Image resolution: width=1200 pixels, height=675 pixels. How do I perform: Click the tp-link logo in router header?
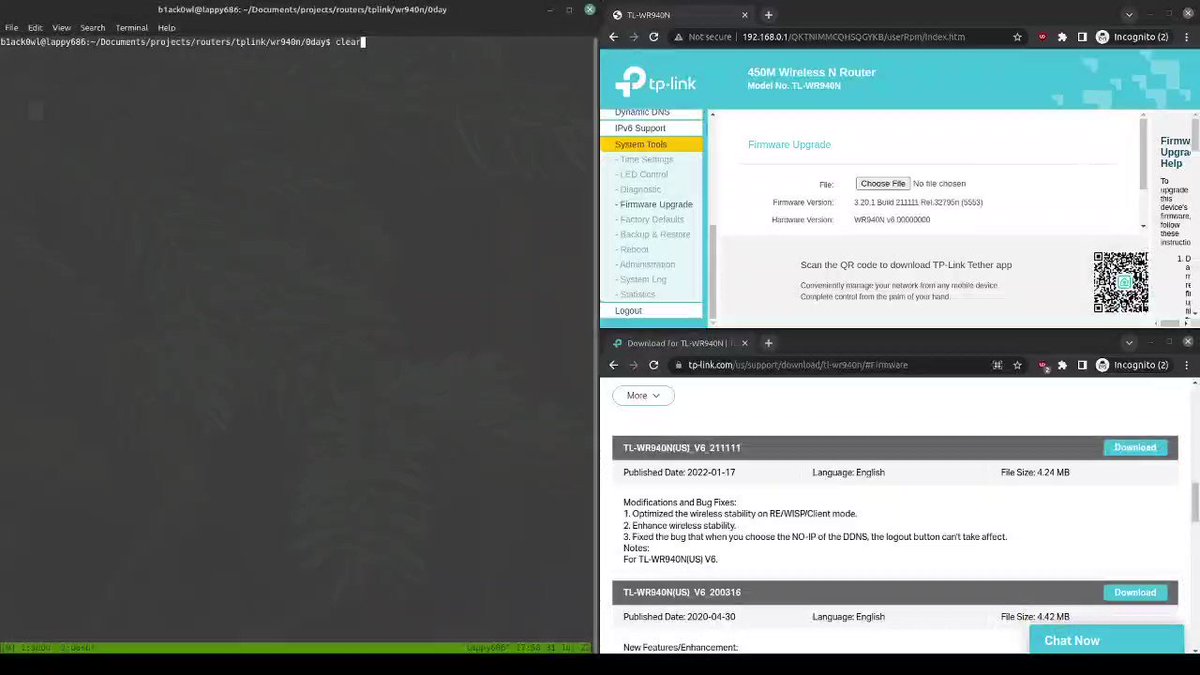click(x=656, y=80)
